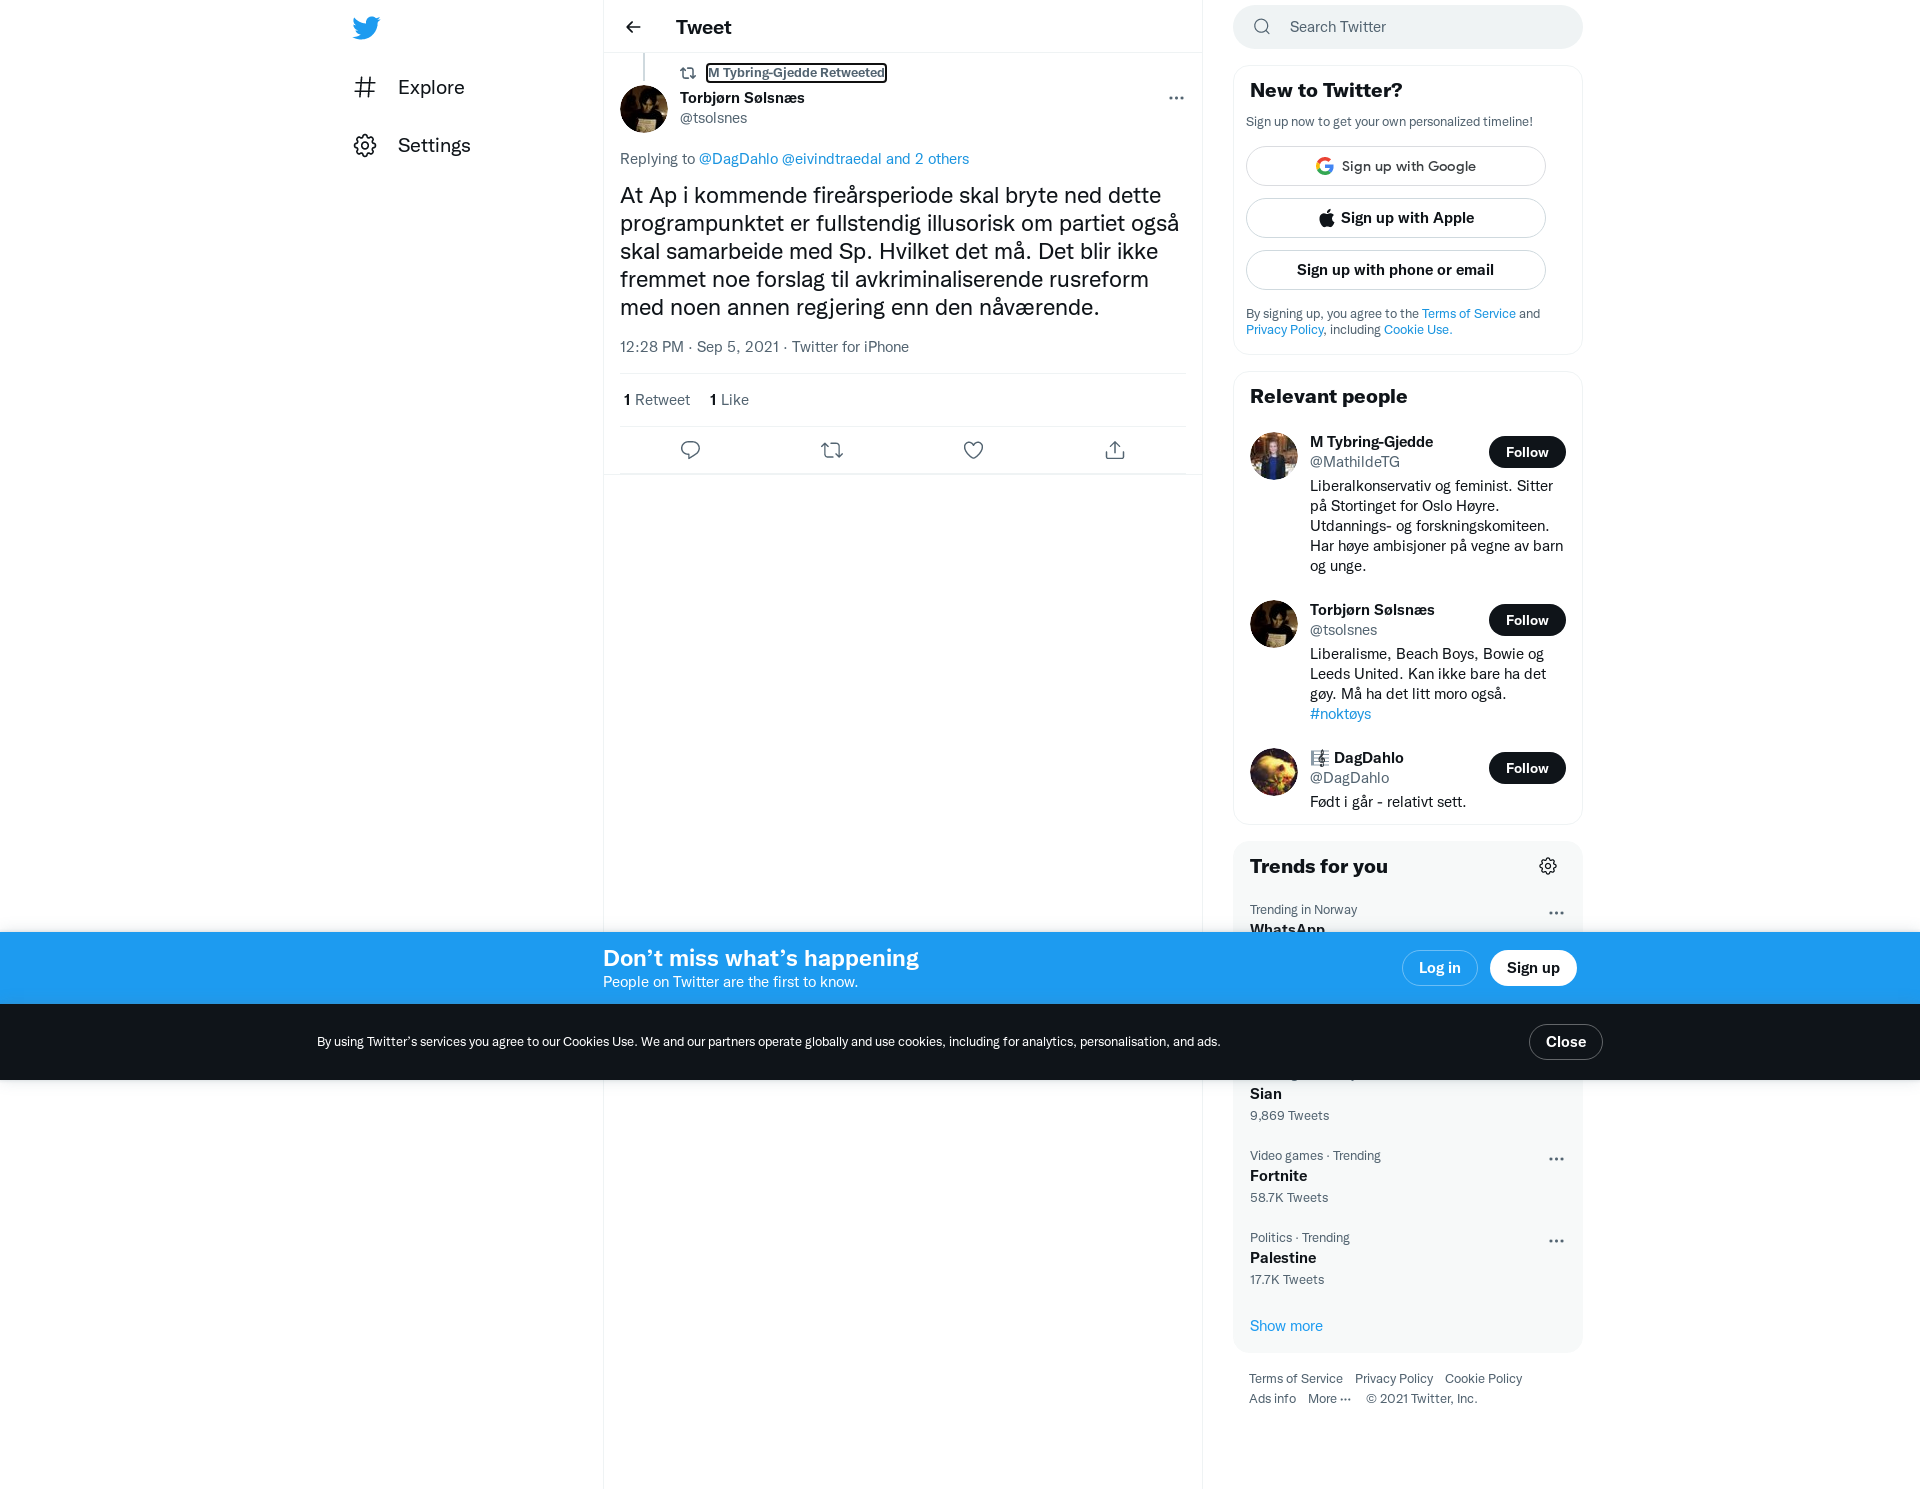1920x1489 pixels.
Task: Go back using the arrow icon
Action: 633,27
